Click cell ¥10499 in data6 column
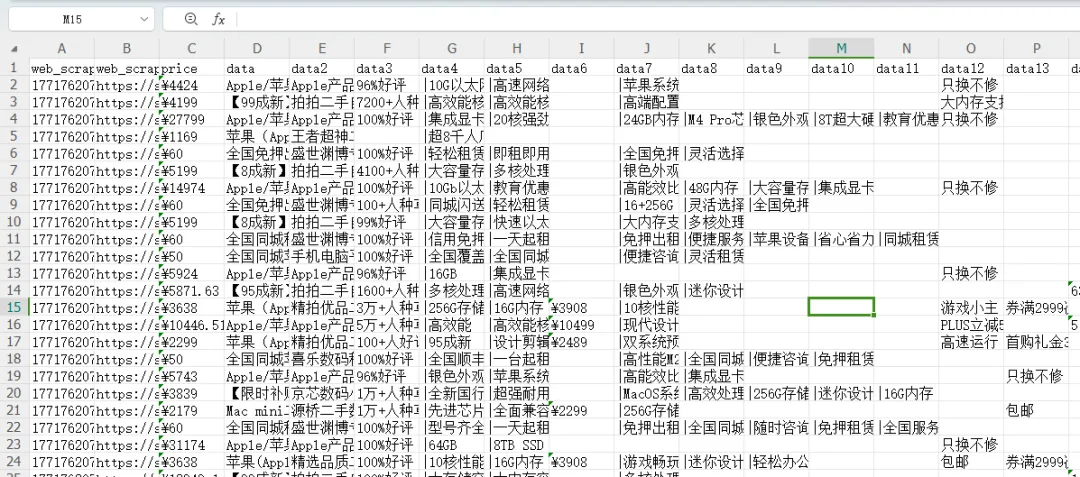Screen dimensions: 1080x477 (x=581, y=324)
